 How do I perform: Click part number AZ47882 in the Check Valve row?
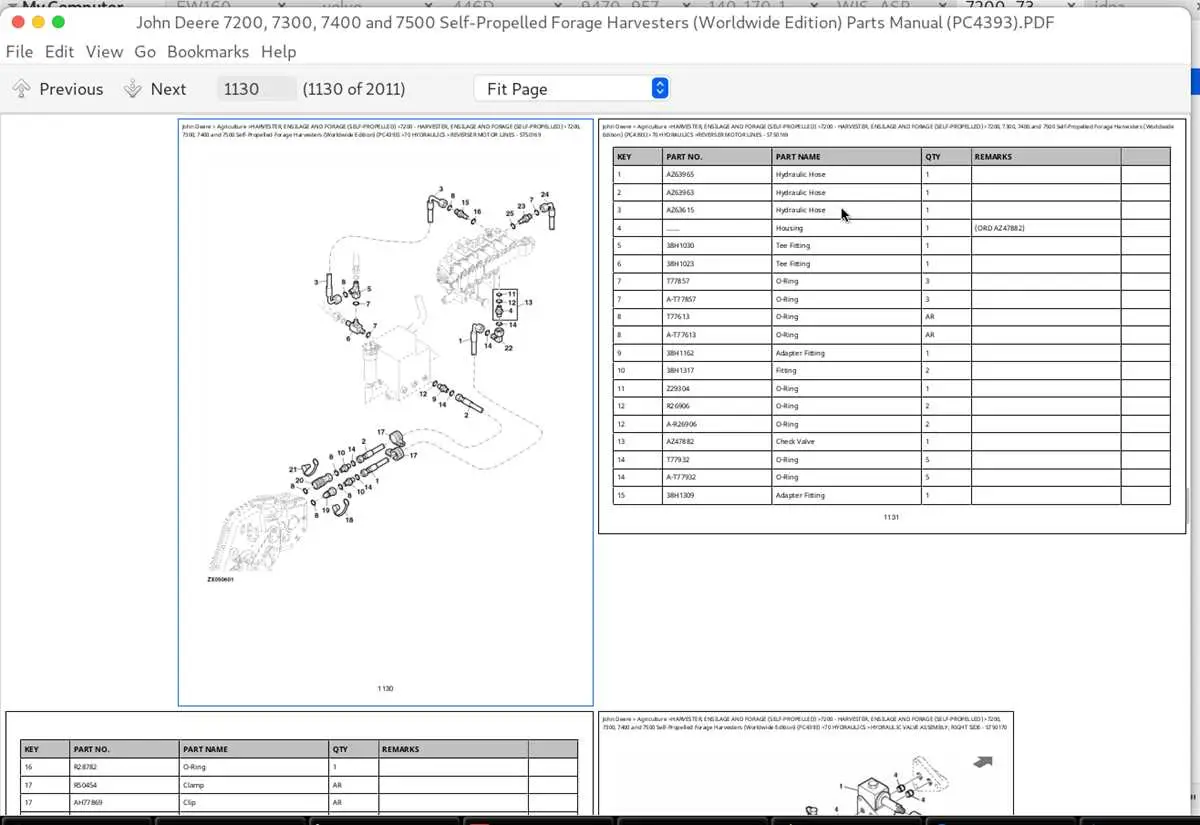[x=680, y=441]
